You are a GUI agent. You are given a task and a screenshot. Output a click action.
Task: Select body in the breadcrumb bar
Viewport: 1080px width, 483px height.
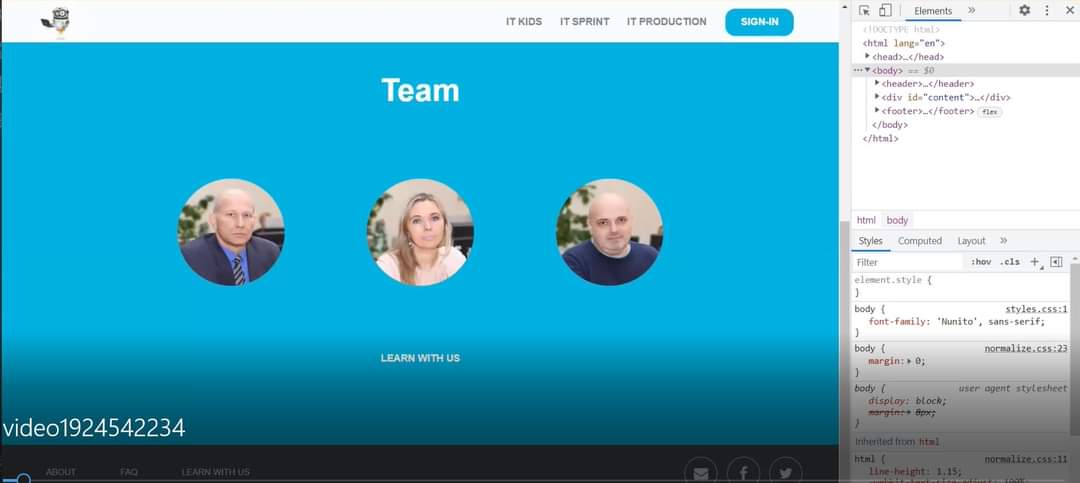[897, 220]
